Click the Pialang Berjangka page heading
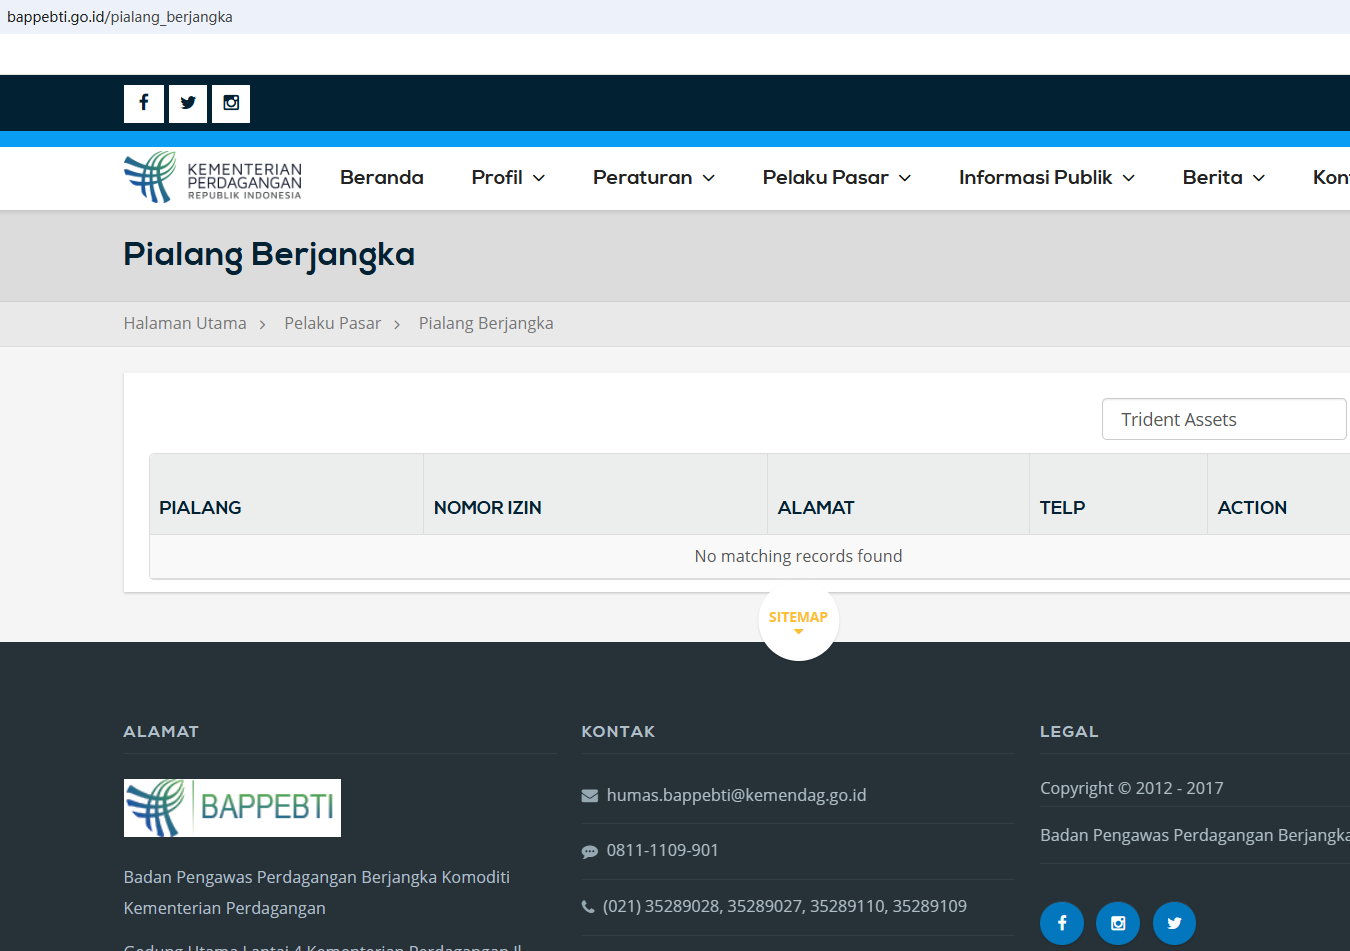The height and width of the screenshot is (951, 1350). [x=269, y=255]
